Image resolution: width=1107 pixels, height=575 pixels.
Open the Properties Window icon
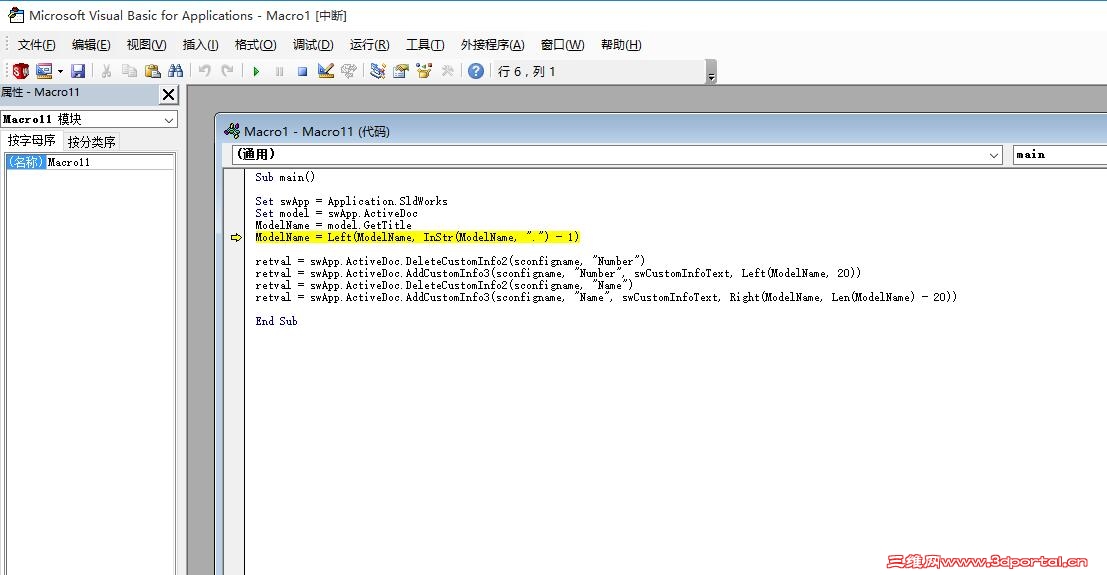click(x=401, y=71)
